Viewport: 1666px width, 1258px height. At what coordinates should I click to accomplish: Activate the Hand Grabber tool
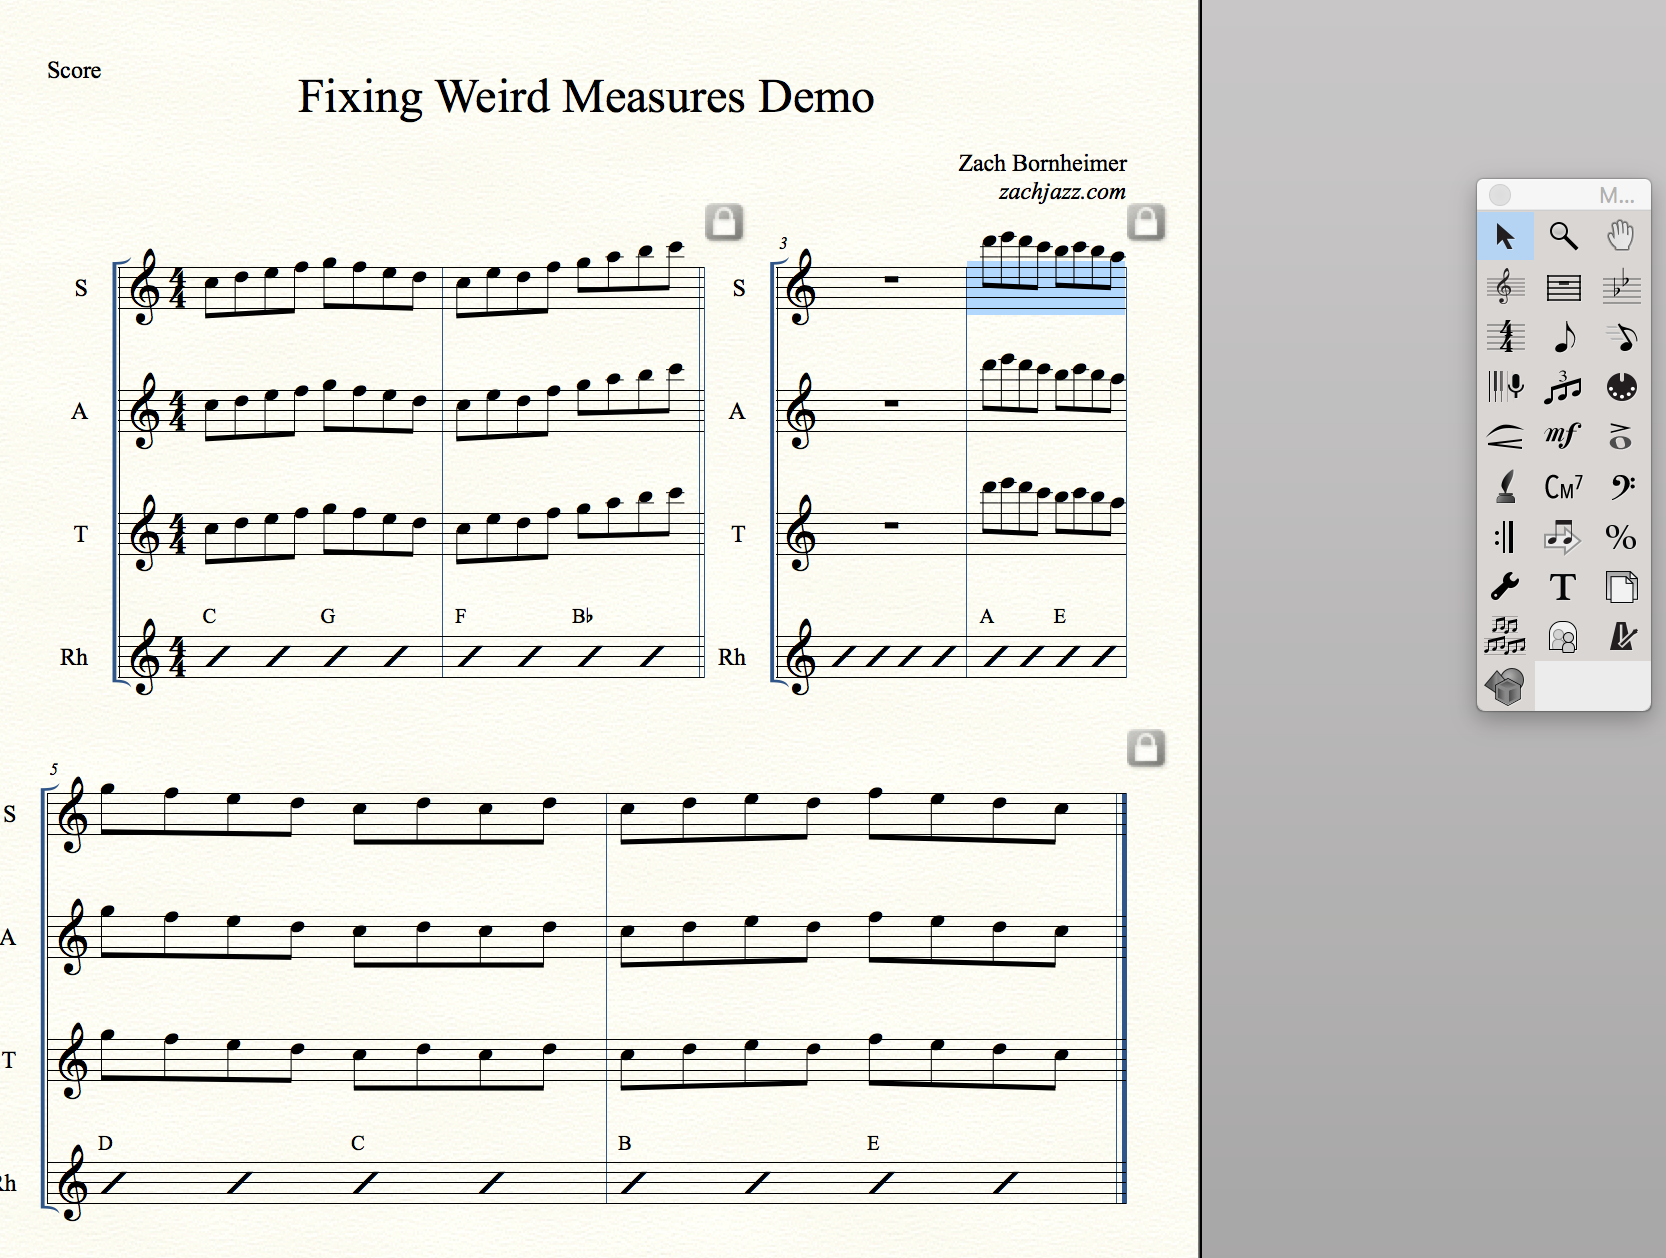(x=1620, y=236)
